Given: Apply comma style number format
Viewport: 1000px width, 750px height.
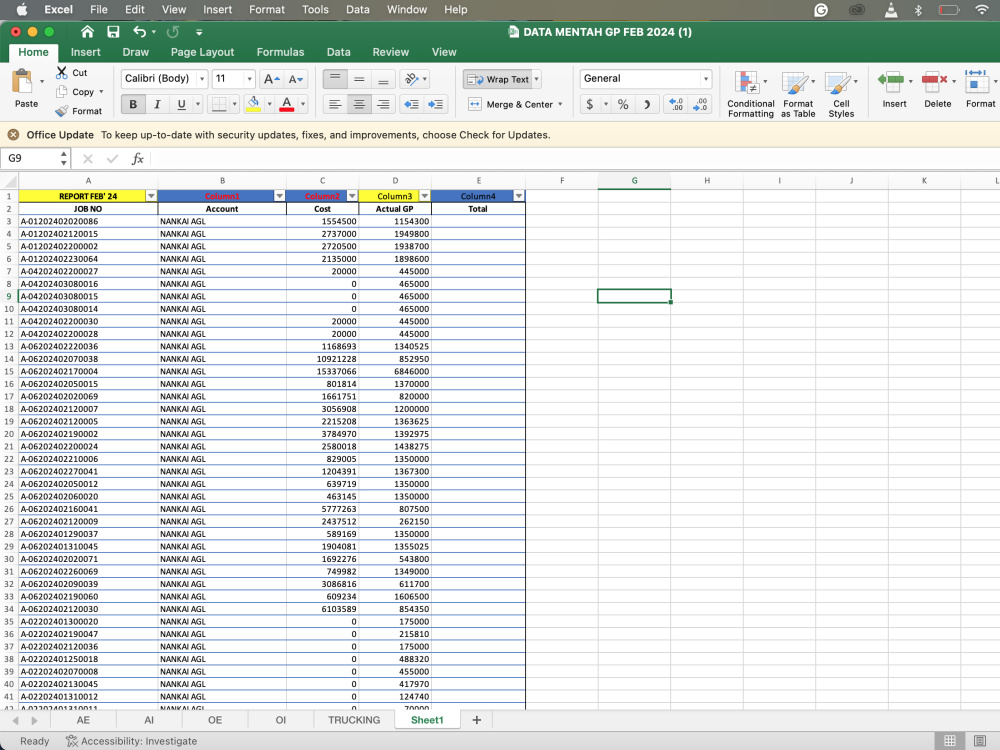Looking at the screenshot, I should coord(647,104).
